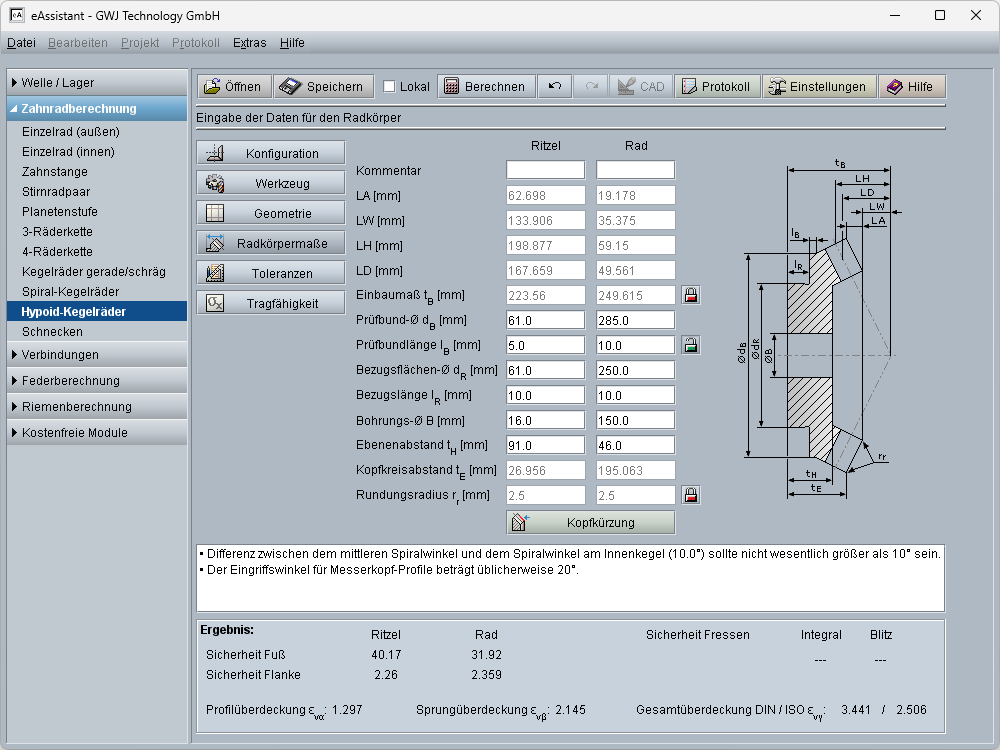Image resolution: width=1000 pixels, height=750 pixels.
Task: Enable the Lokal checkbox
Action: [x=390, y=87]
